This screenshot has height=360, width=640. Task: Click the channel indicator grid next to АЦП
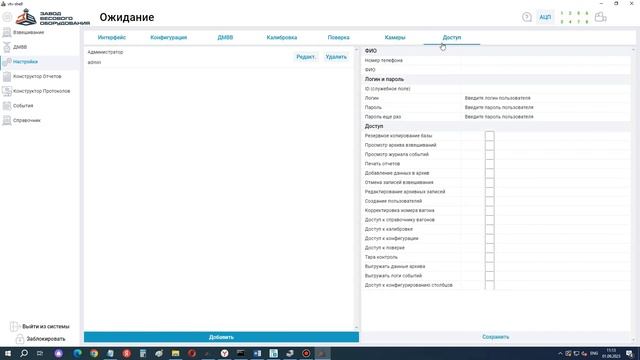point(575,17)
